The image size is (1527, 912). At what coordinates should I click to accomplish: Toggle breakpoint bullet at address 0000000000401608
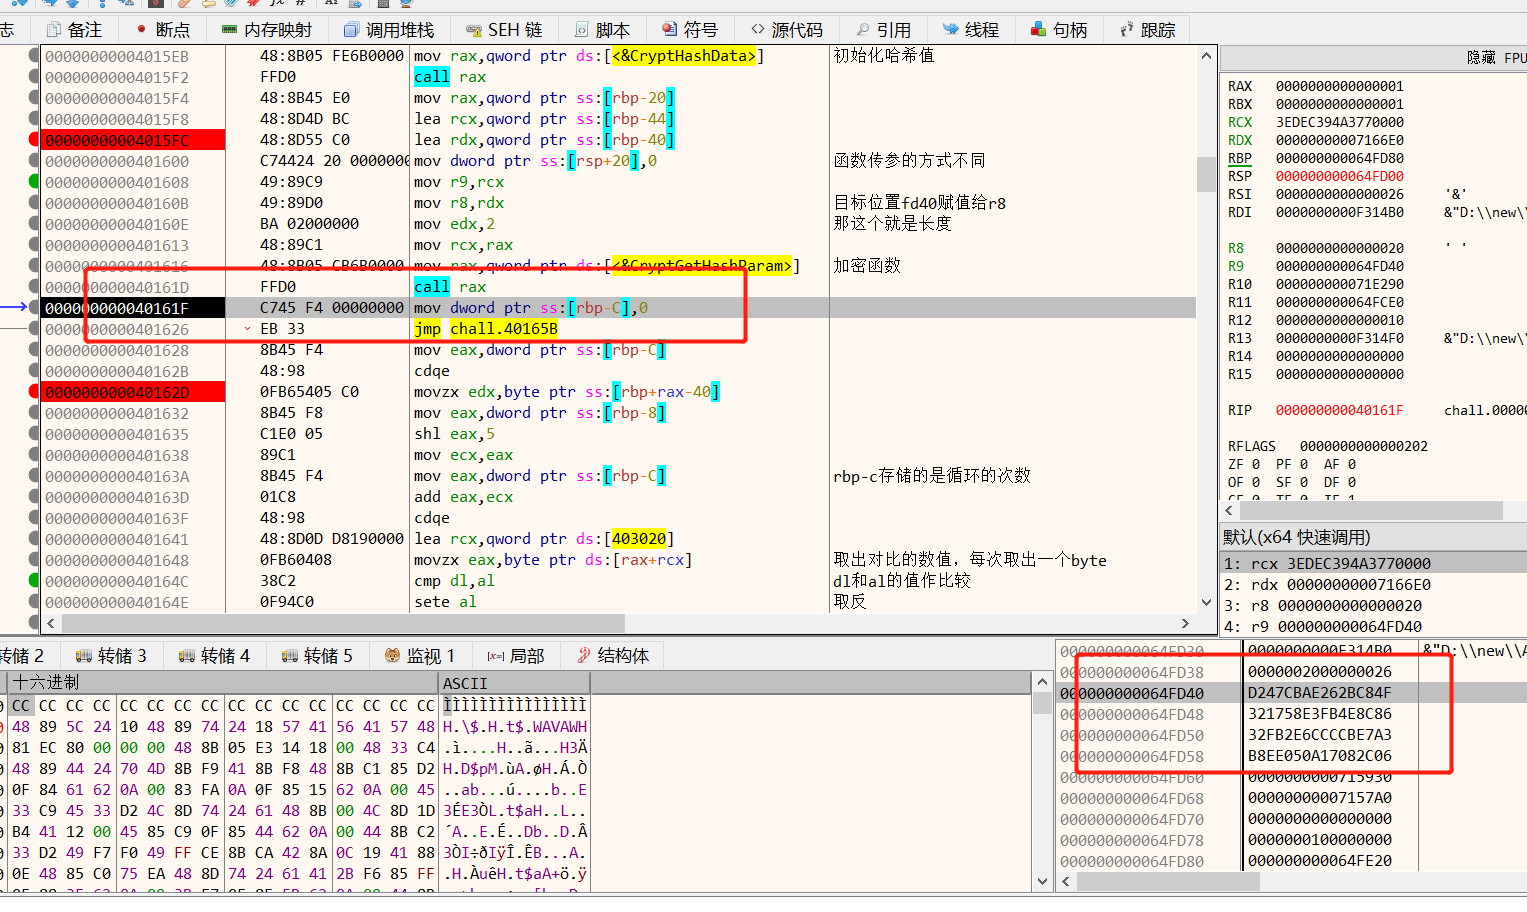click(34, 182)
